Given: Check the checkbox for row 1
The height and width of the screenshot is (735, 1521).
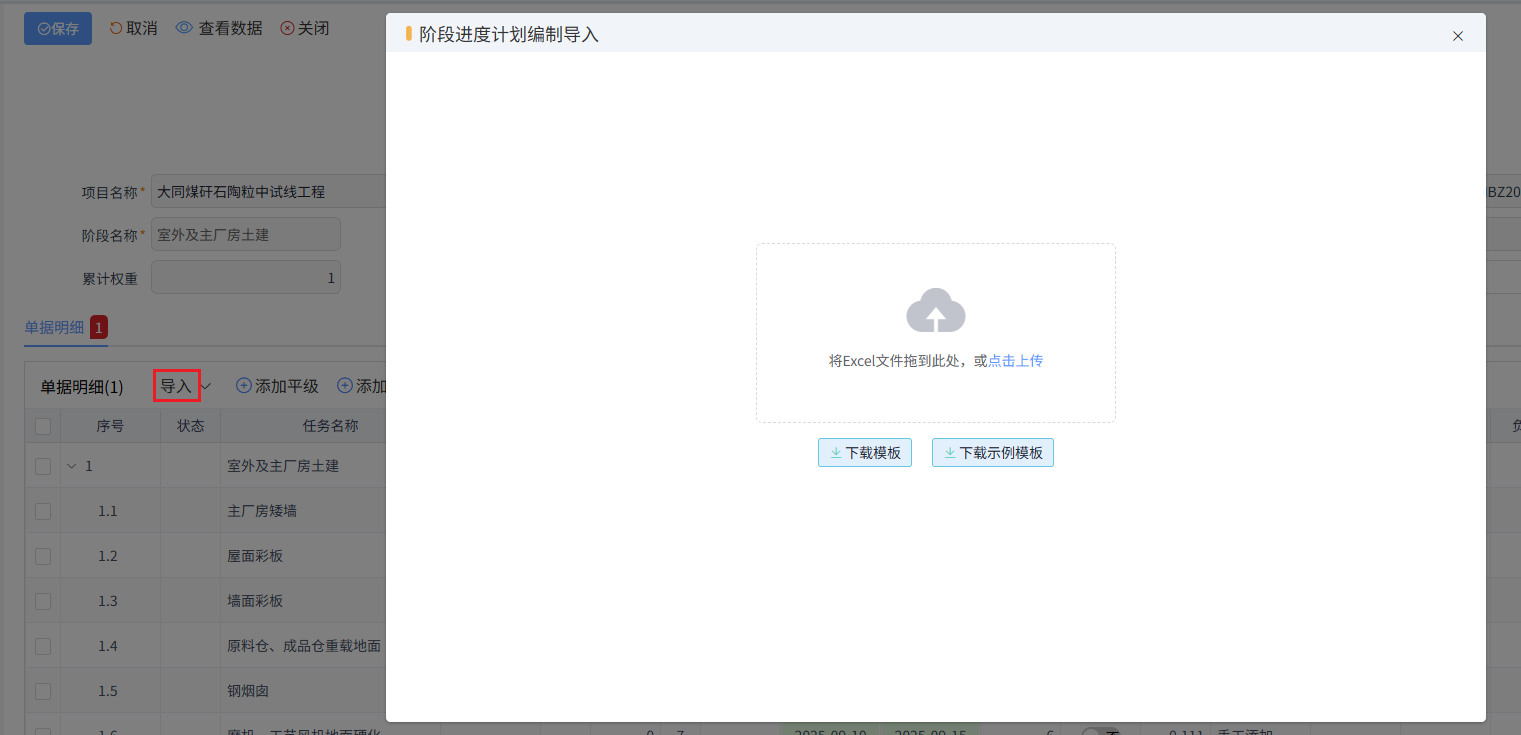Looking at the screenshot, I should pyautogui.click(x=43, y=466).
